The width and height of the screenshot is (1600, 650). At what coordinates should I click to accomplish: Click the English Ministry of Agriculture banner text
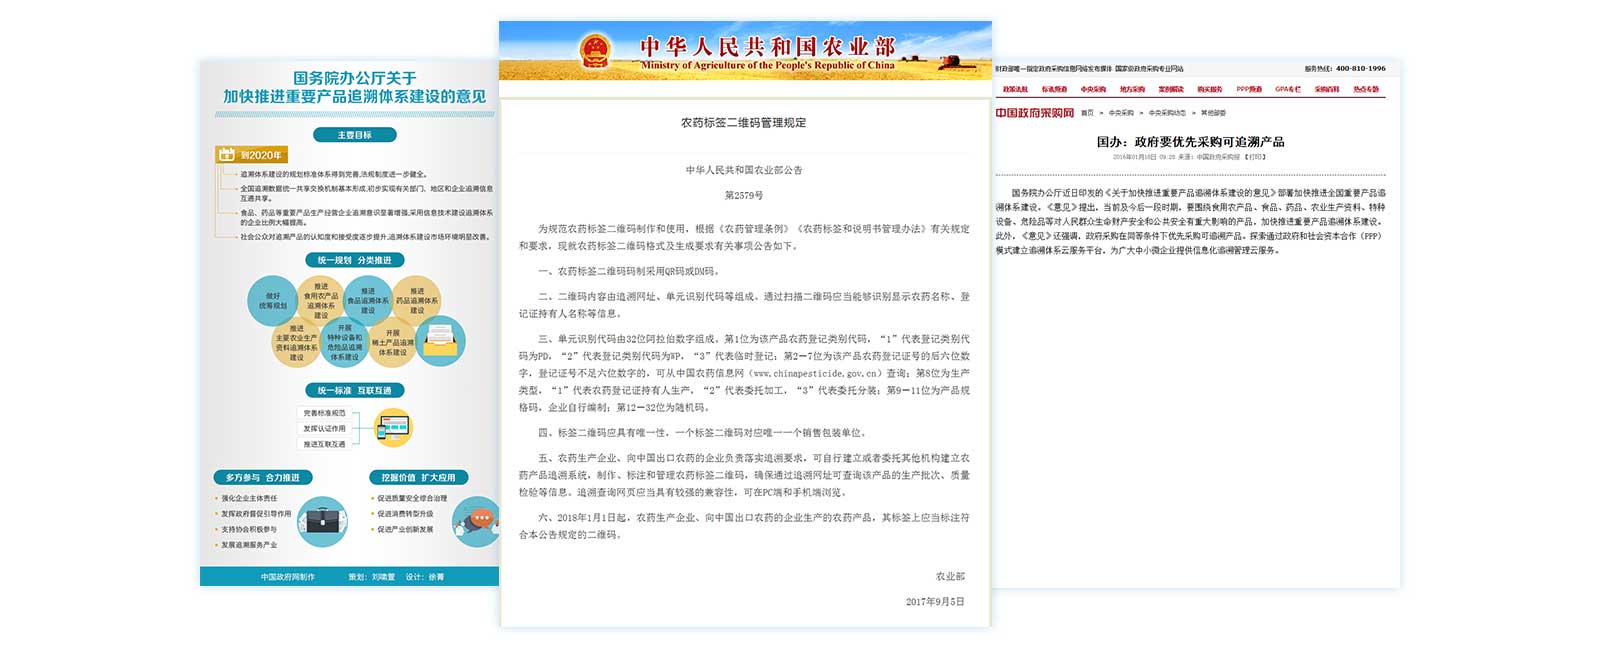click(x=768, y=66)
